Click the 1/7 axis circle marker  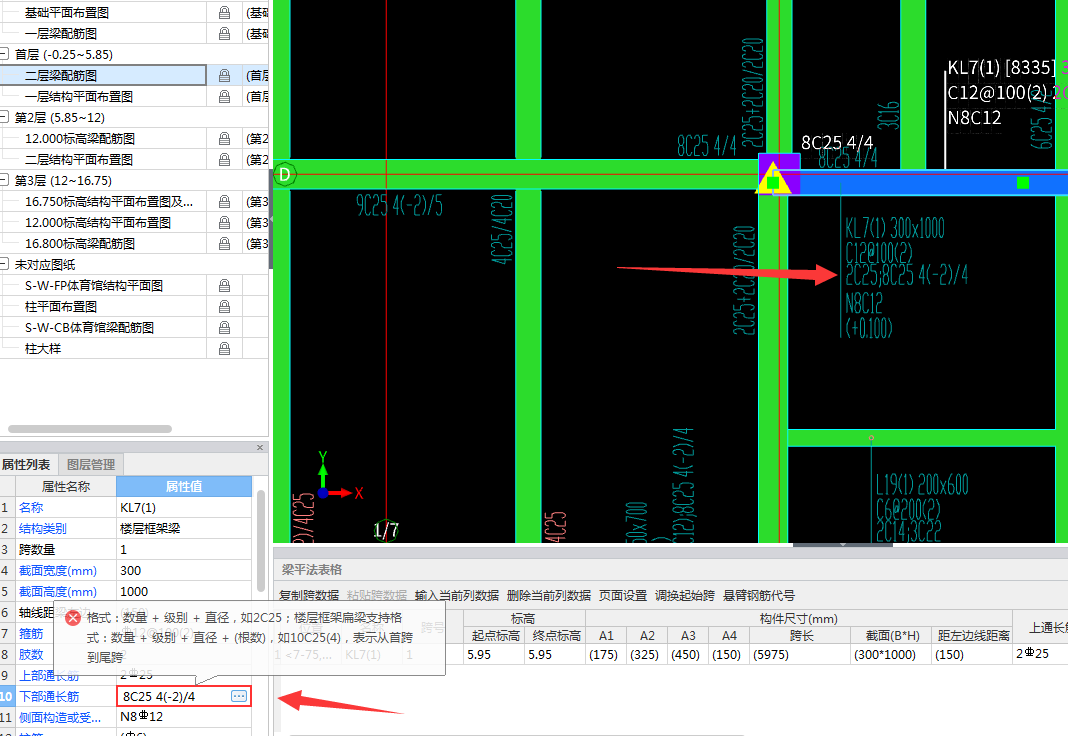(386, 530)
